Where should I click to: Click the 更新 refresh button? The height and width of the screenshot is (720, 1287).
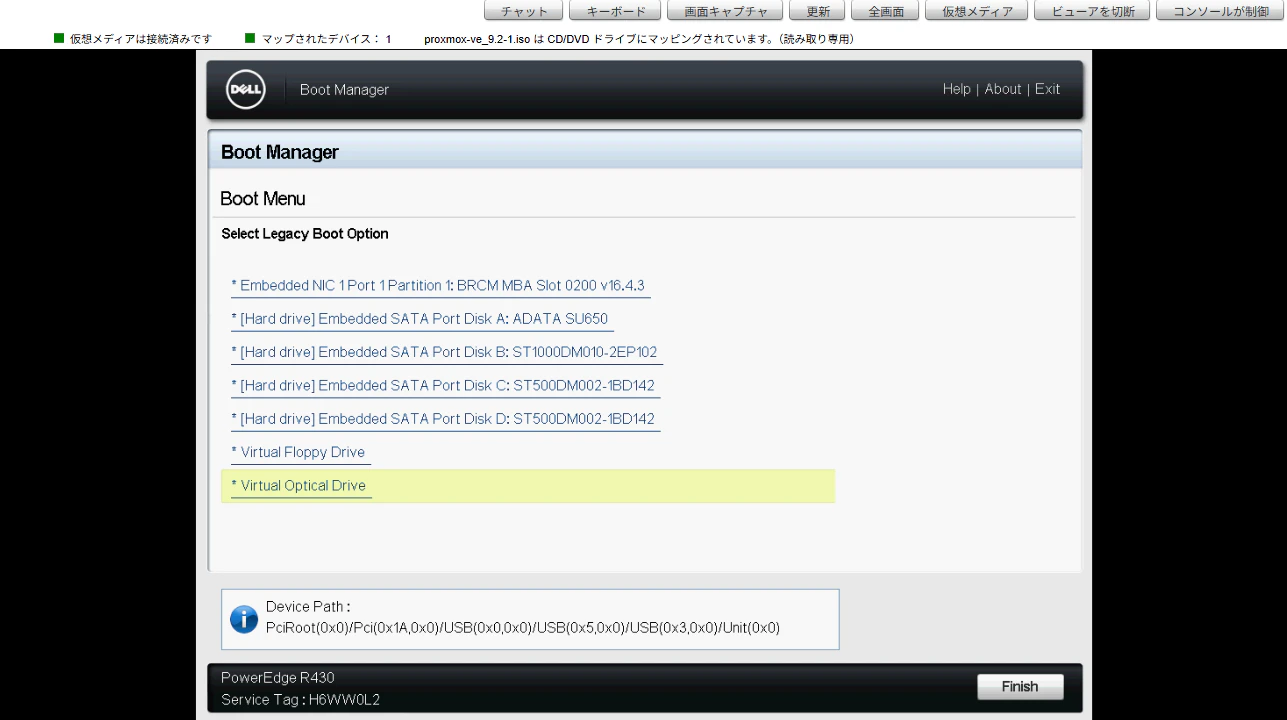click(818, 11)
